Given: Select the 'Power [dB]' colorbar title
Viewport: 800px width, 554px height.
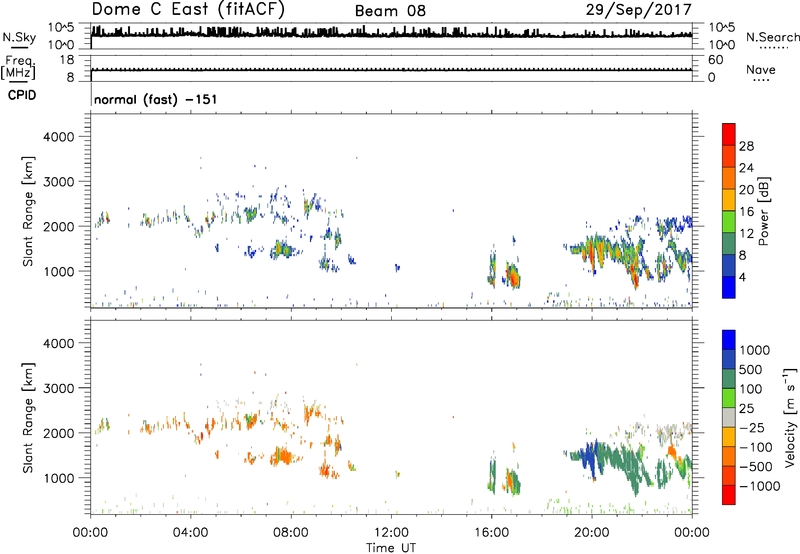Looking at the screenshot, I should pos(764,211).
